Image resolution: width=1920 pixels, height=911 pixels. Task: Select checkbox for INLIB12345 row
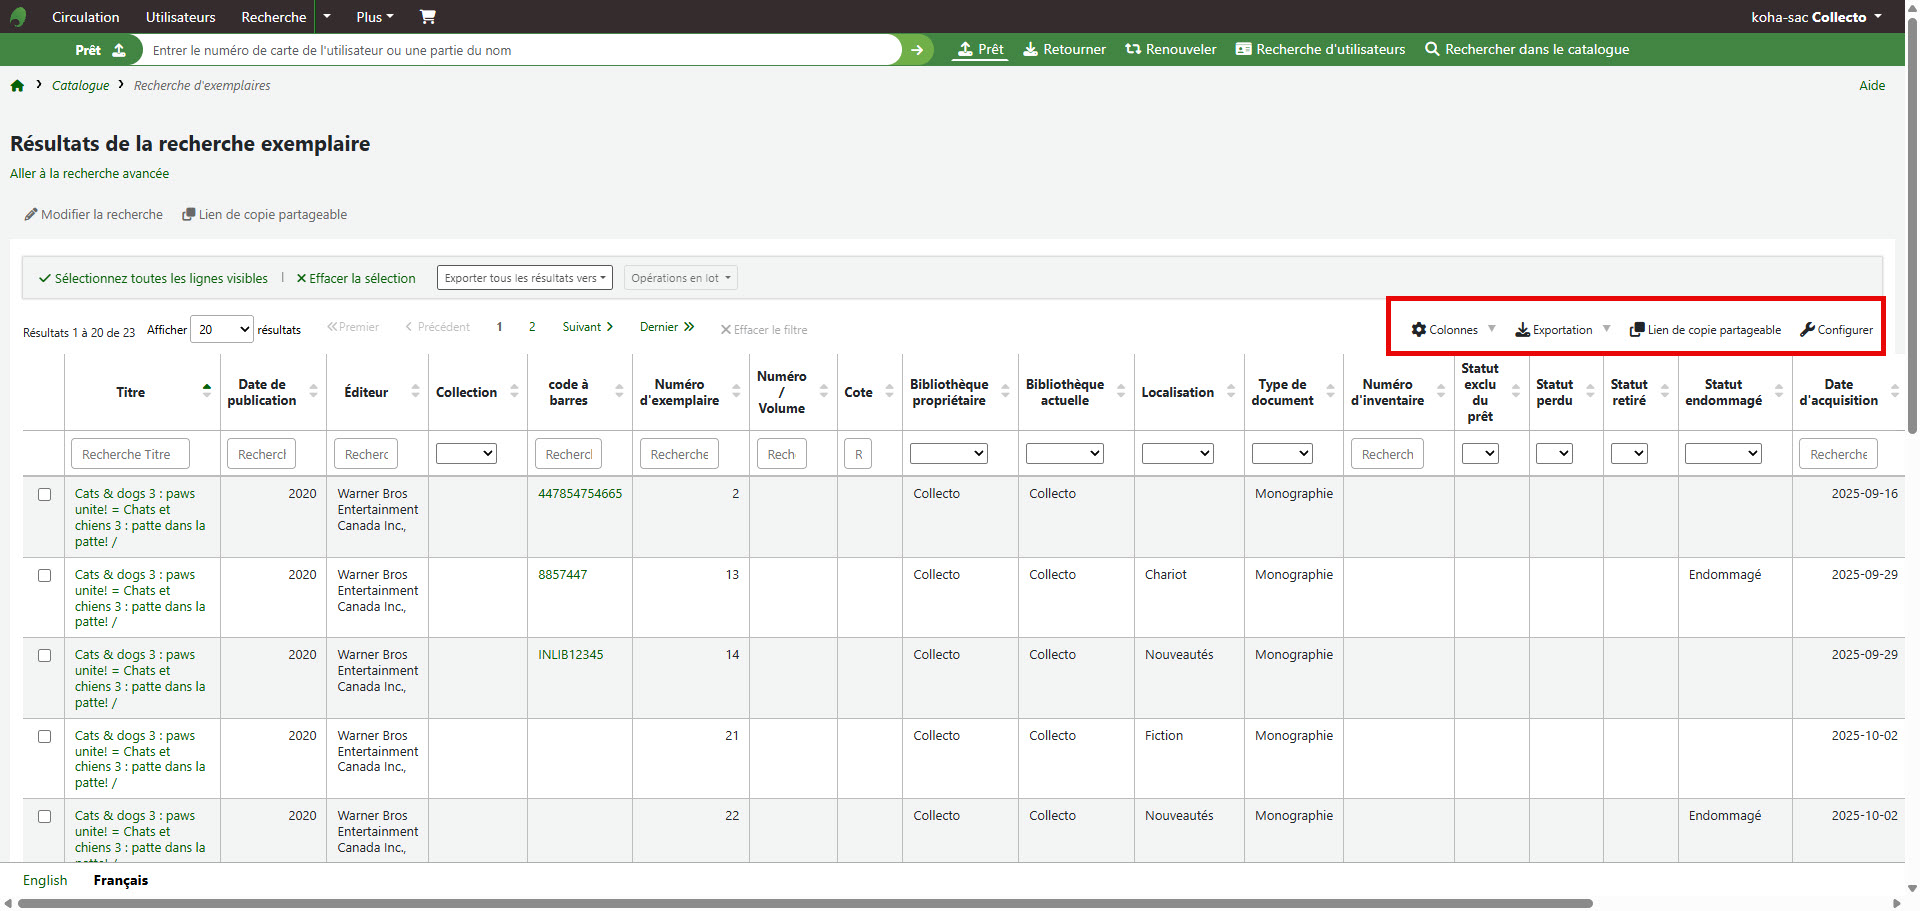(x=44, y=655)
